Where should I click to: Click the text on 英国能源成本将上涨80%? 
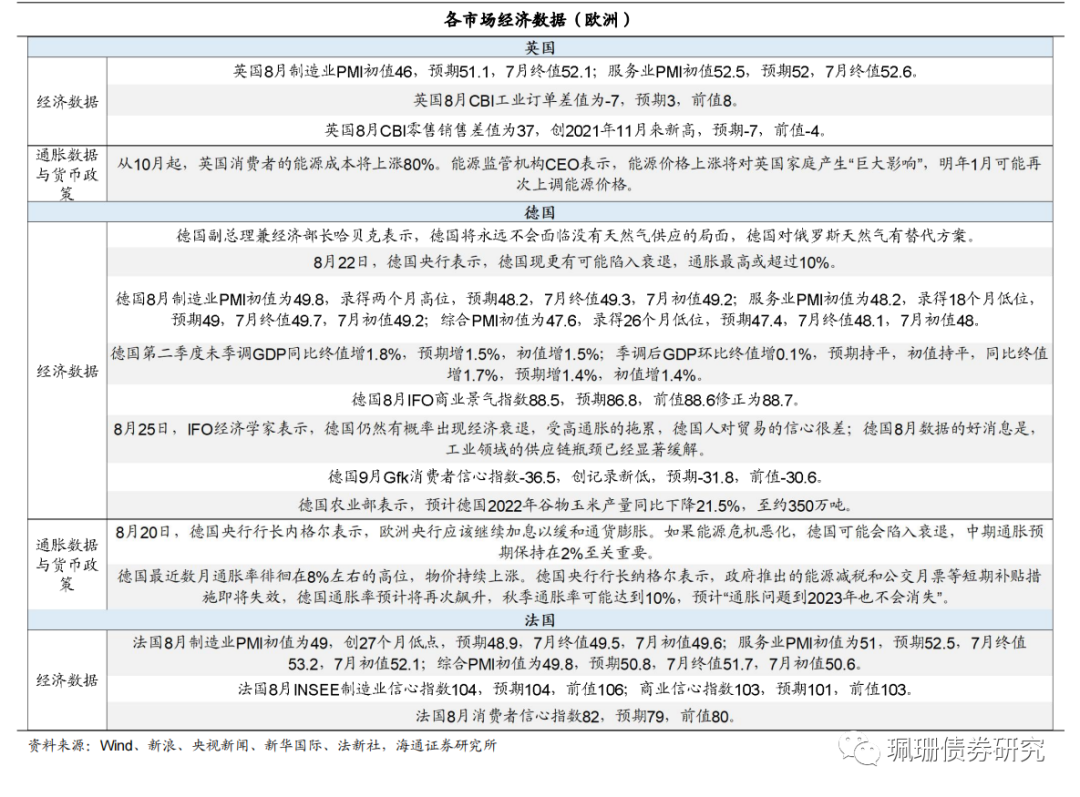coord(580,174)
